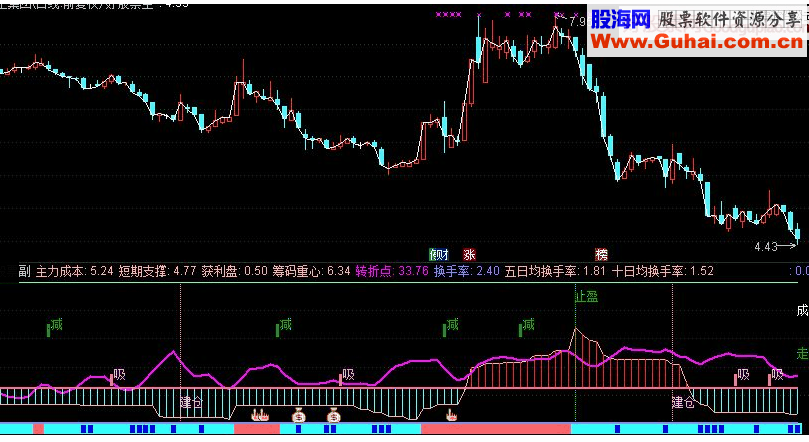This screenshot has width=809, height=442.
Task: Select the first 减 reduce marker
Action: click(x=55, y=325)
